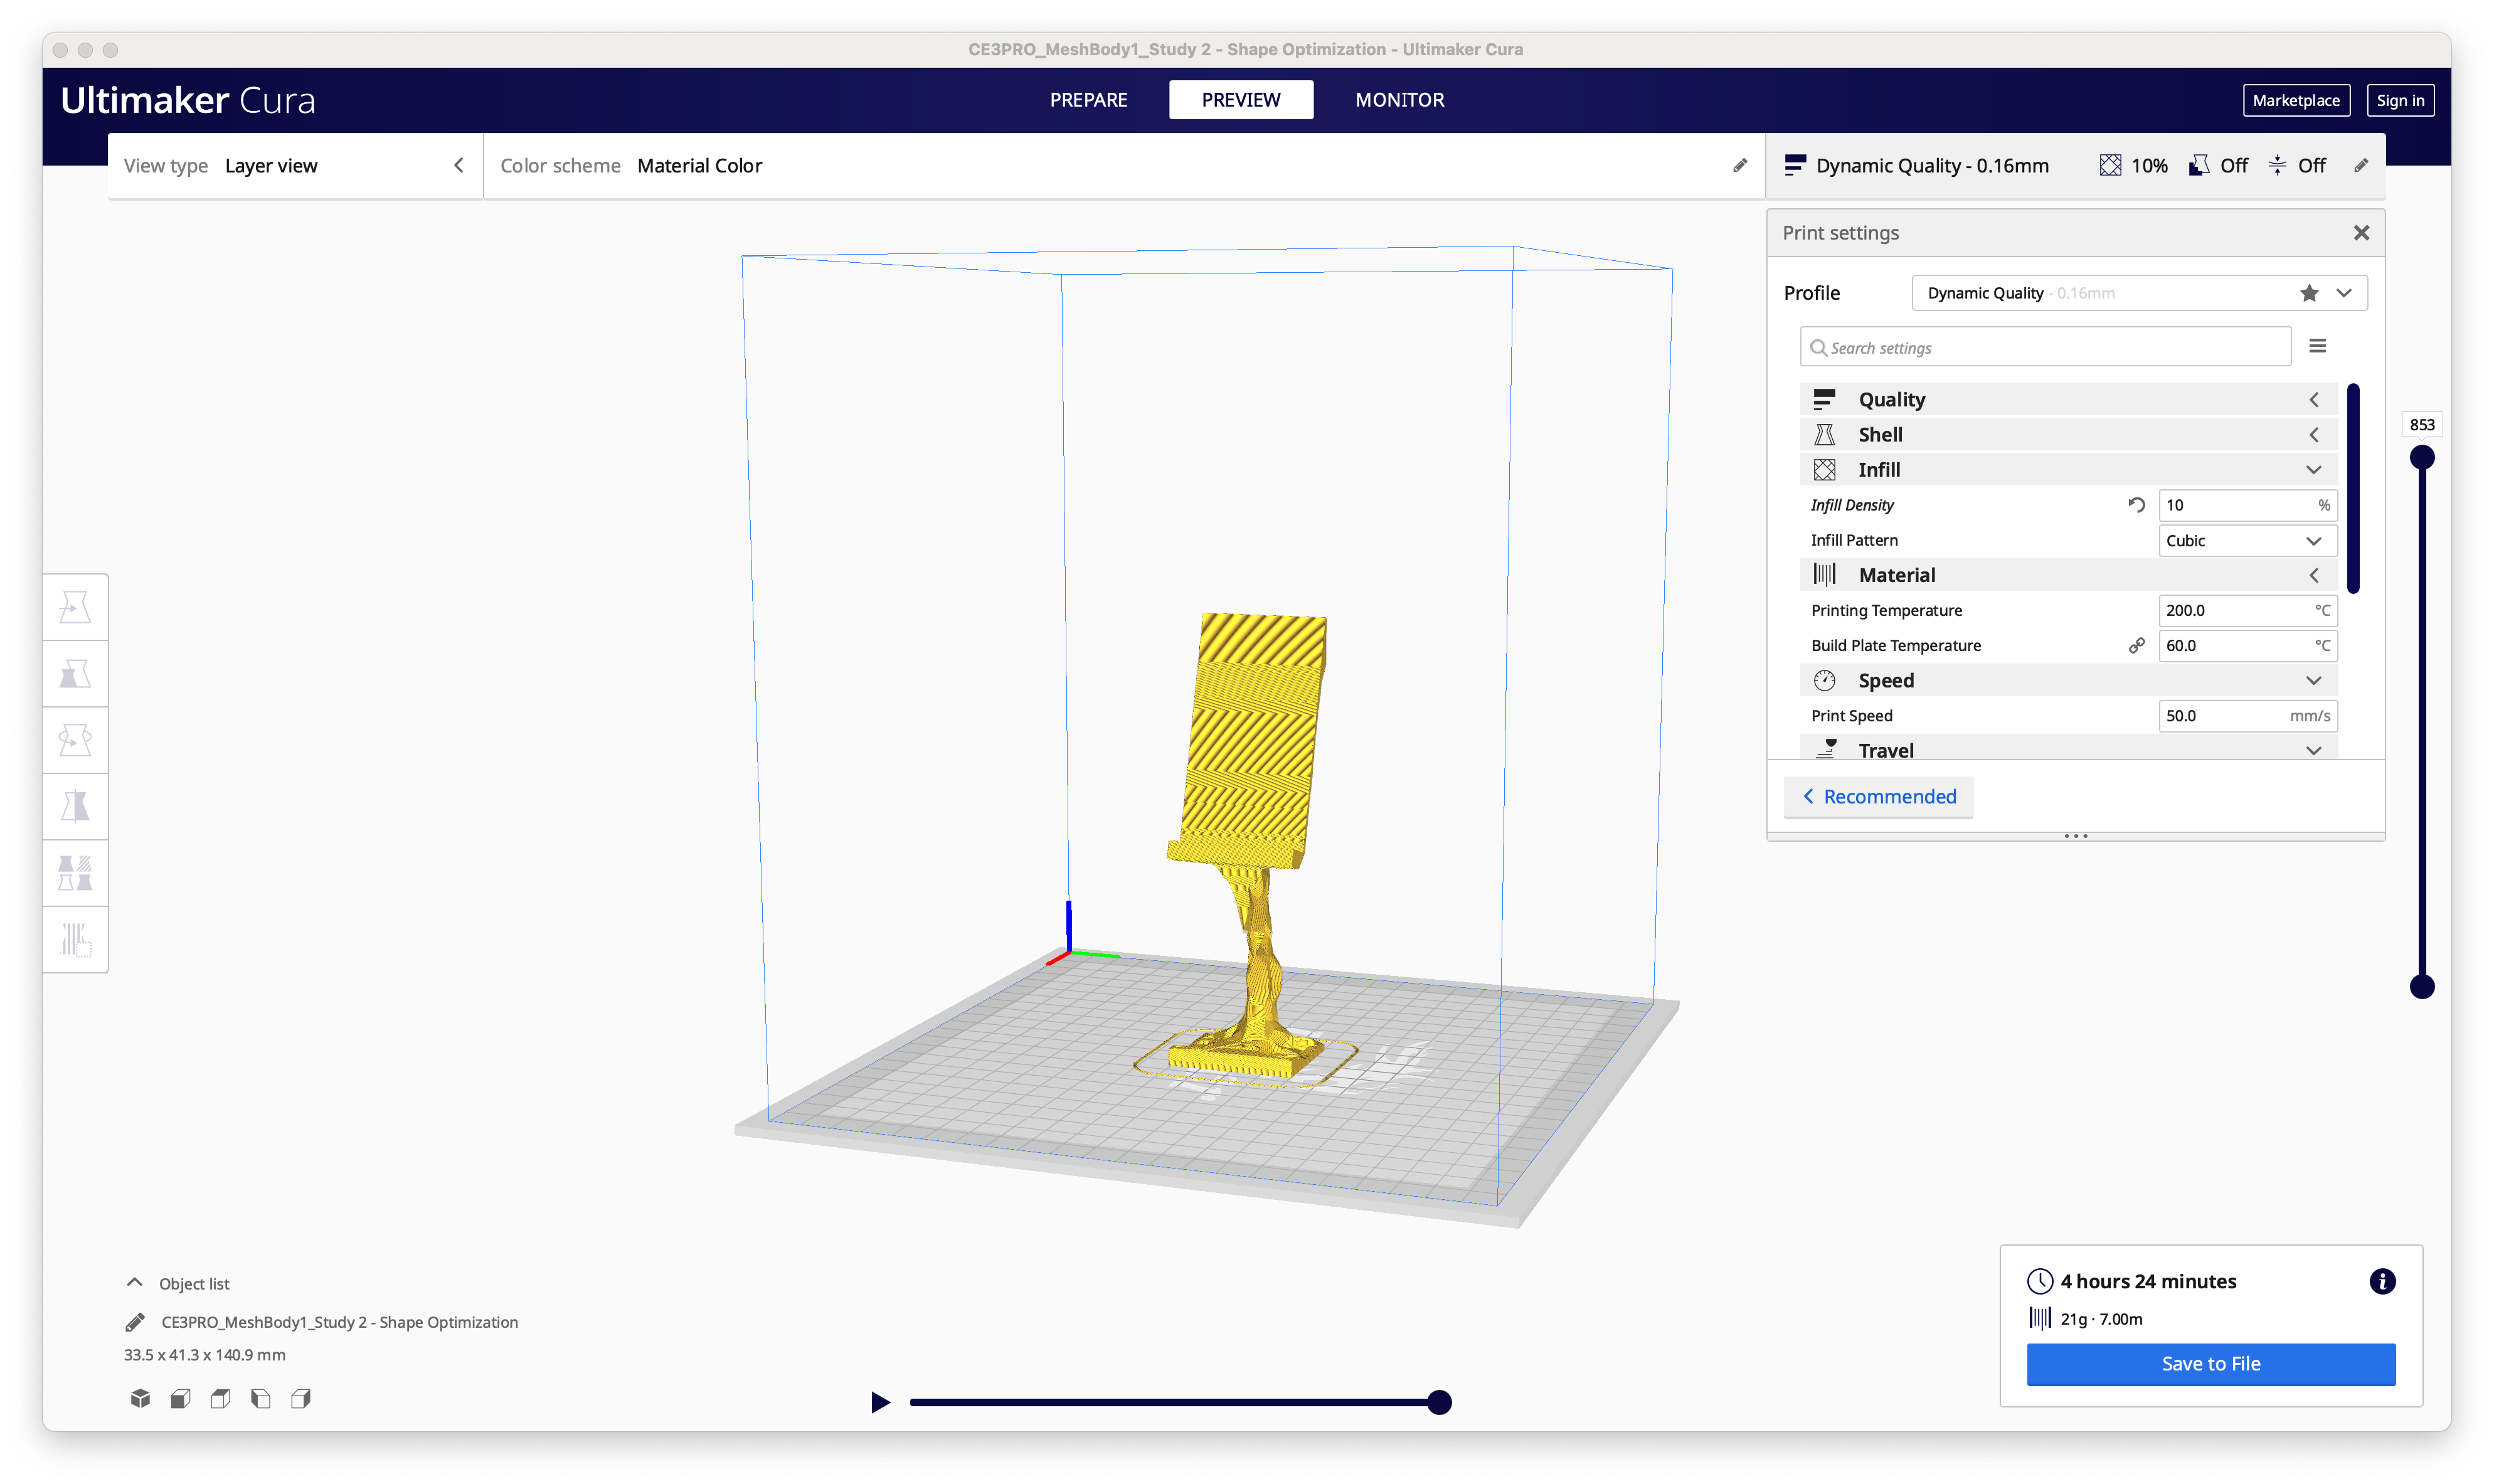Click the Recommended button
The image size is (2494, 1484).
1878,797
